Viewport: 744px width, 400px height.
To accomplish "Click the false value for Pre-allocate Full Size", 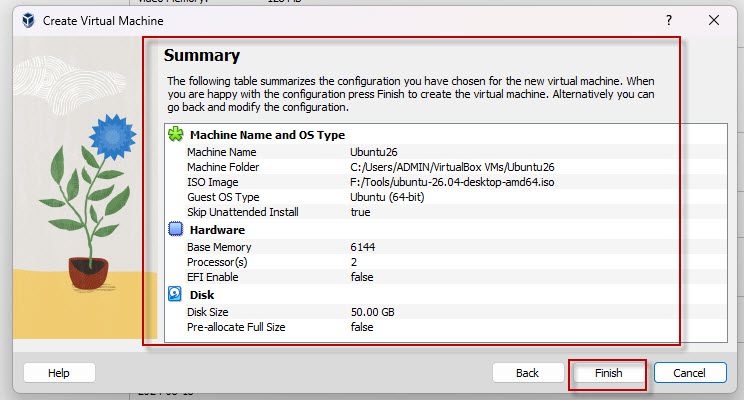I will coord(362,327).
